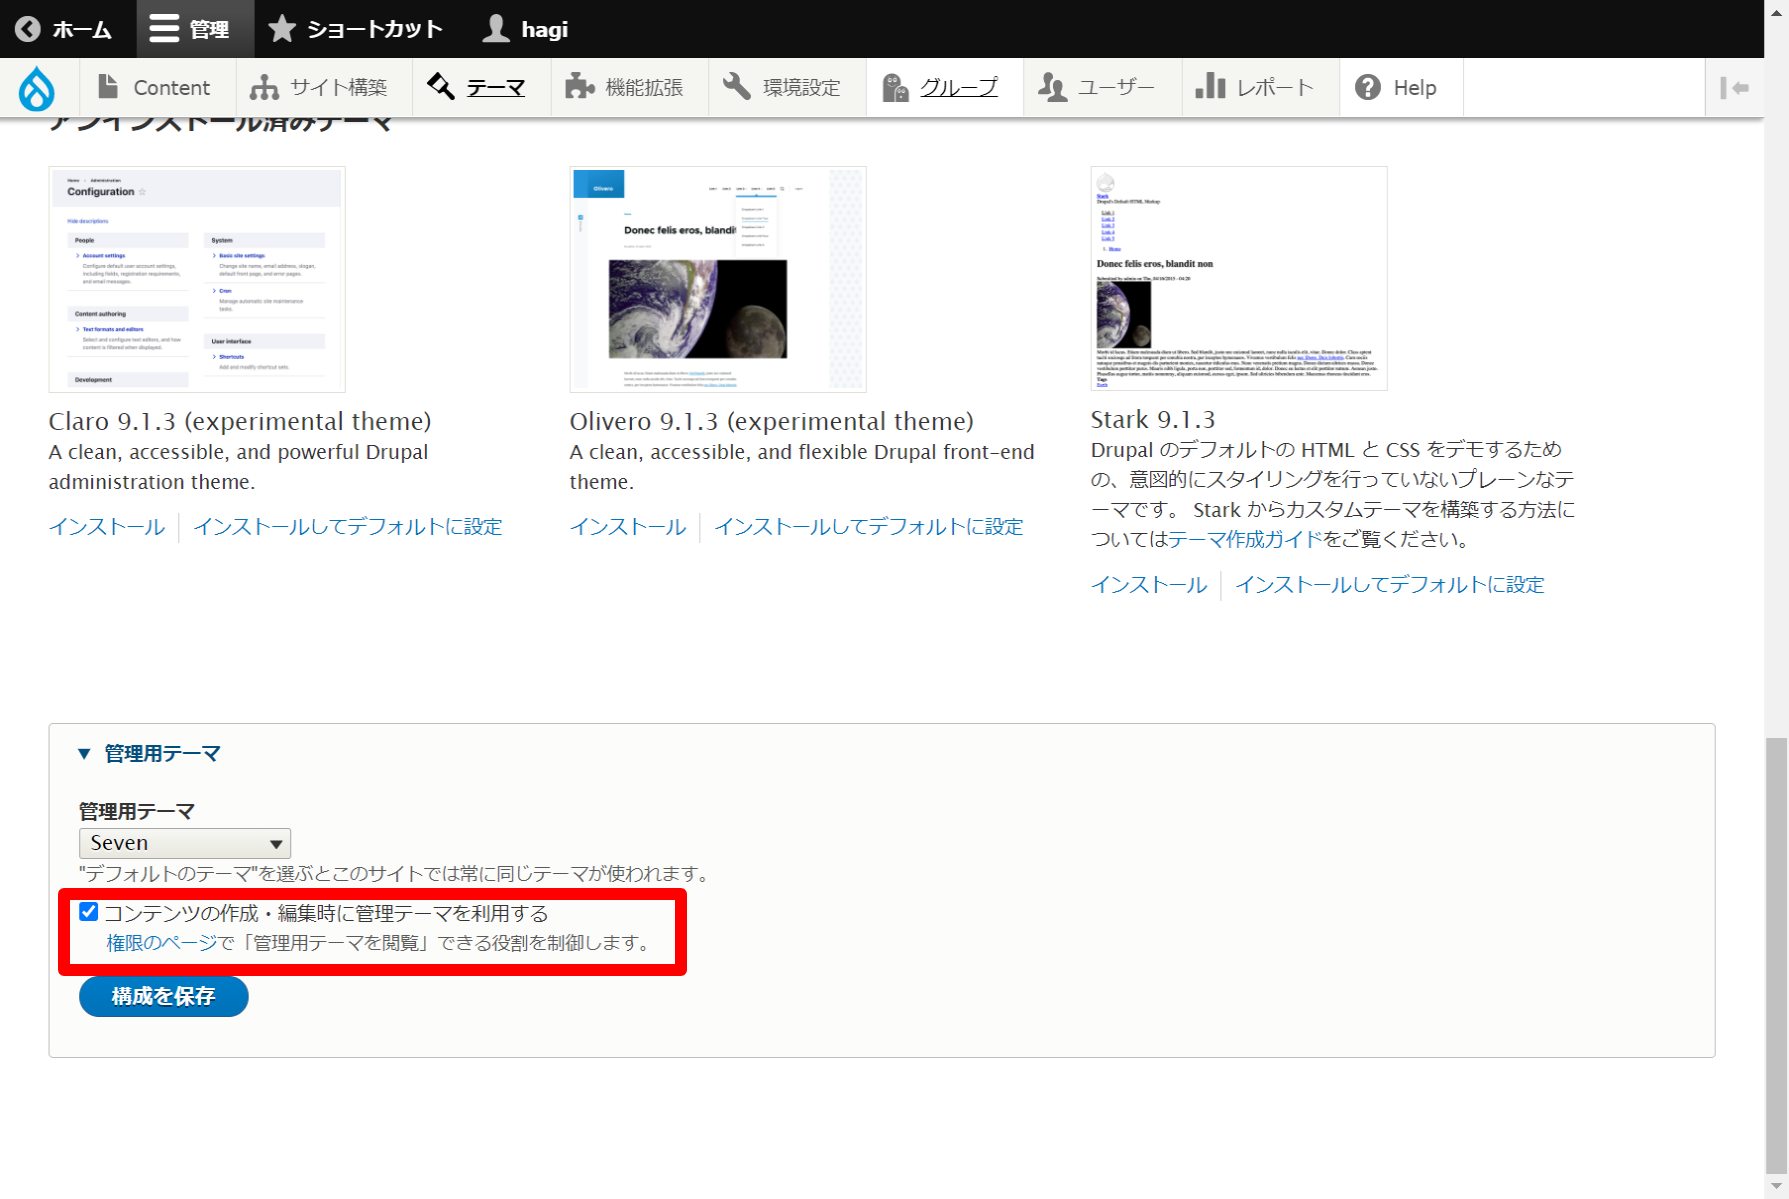This screenshot has height=1199, width=1789.
Task: Click the サイト構築 hierarchy icon
Action: 264,87
